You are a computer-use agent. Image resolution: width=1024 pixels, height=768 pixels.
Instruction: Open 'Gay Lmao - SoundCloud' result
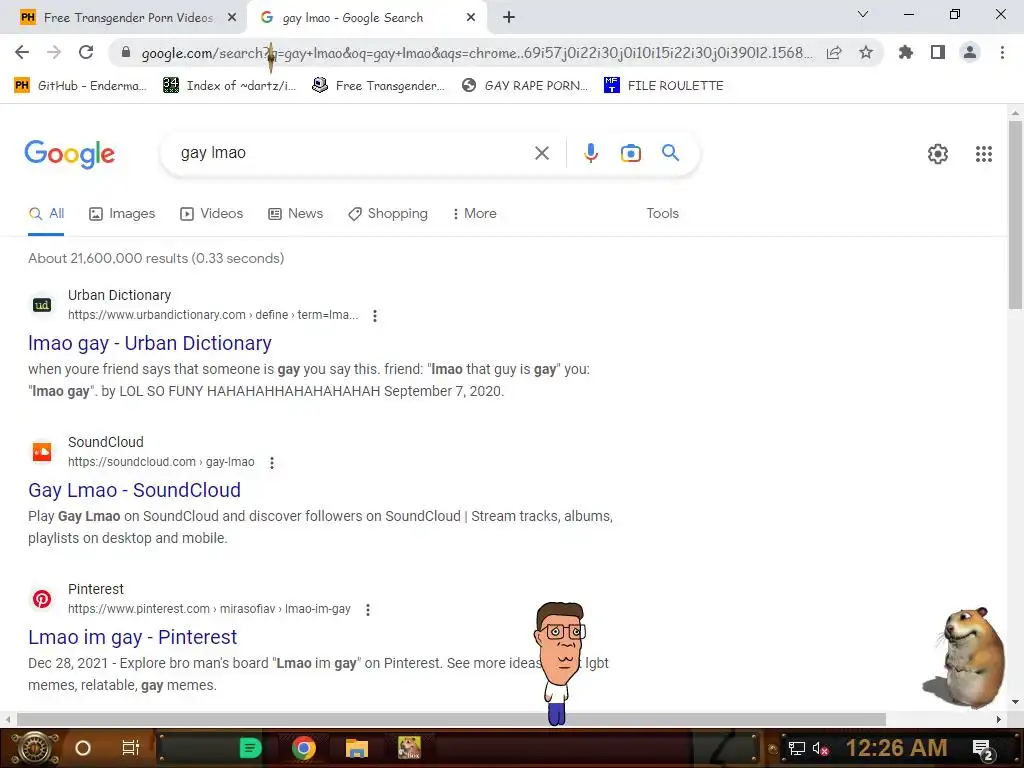(135, 490)
